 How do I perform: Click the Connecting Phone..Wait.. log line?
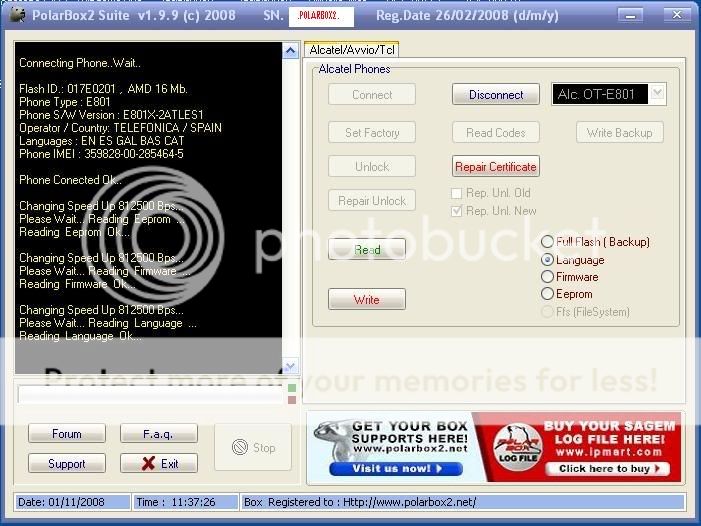point(80,63)
